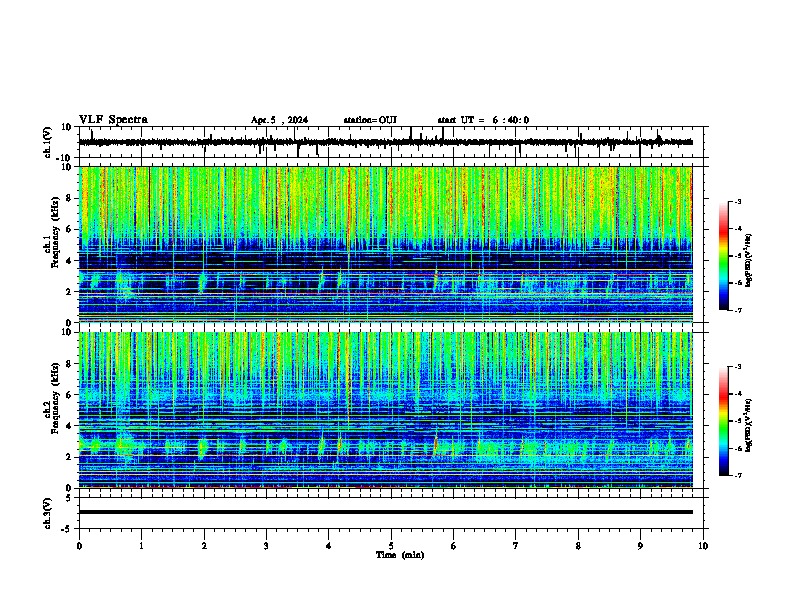Click time axis tick label "7"

click(516, 546)
